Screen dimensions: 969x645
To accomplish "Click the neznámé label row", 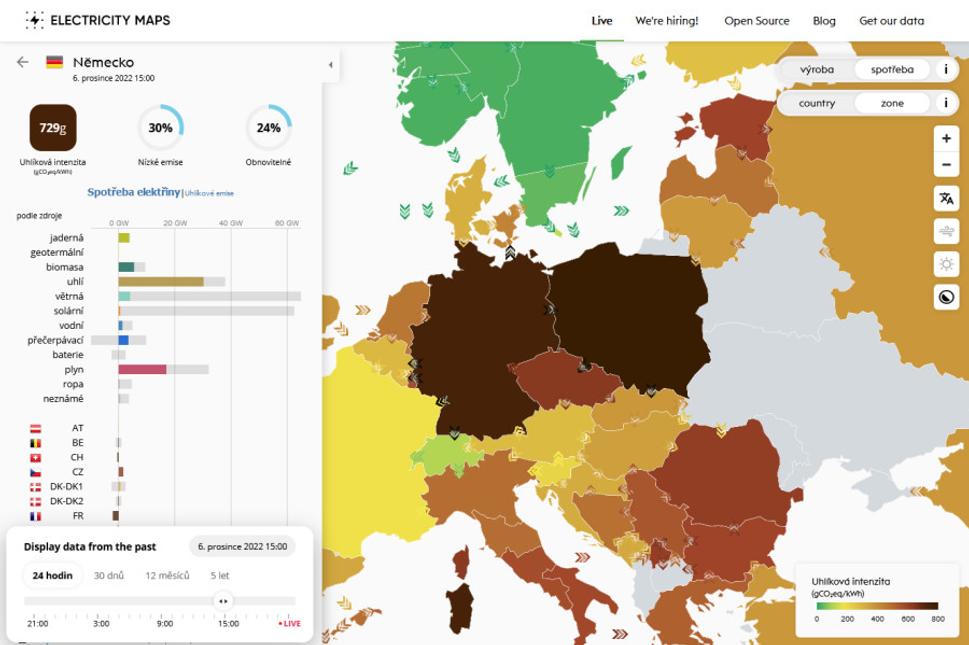I will 63,399.
